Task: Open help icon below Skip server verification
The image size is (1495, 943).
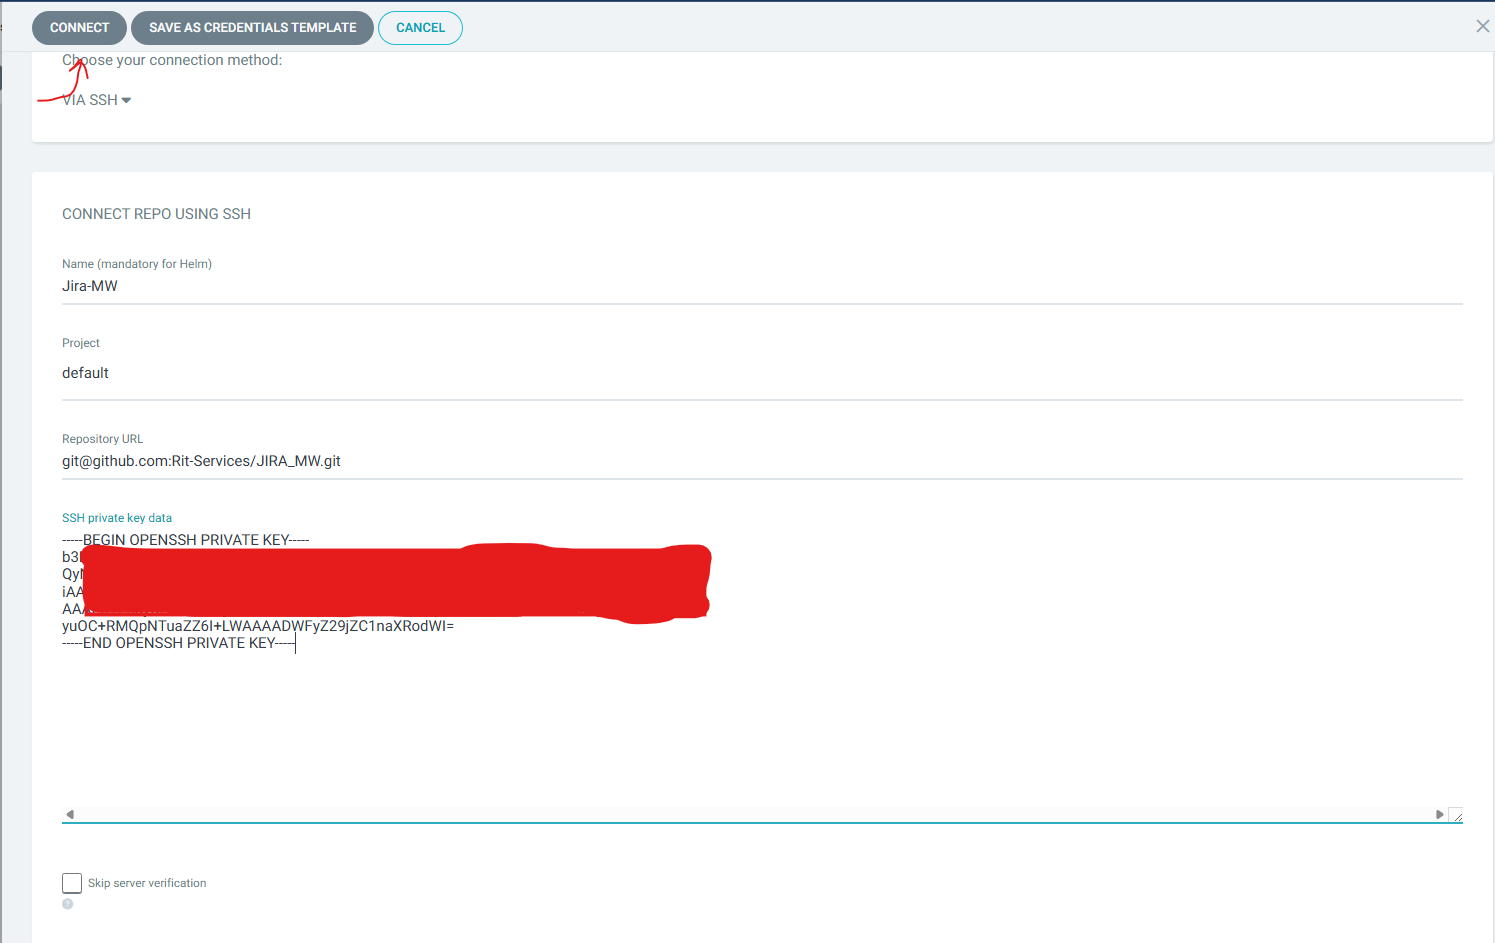Action: pyautogui.click(x=68, y=904)
